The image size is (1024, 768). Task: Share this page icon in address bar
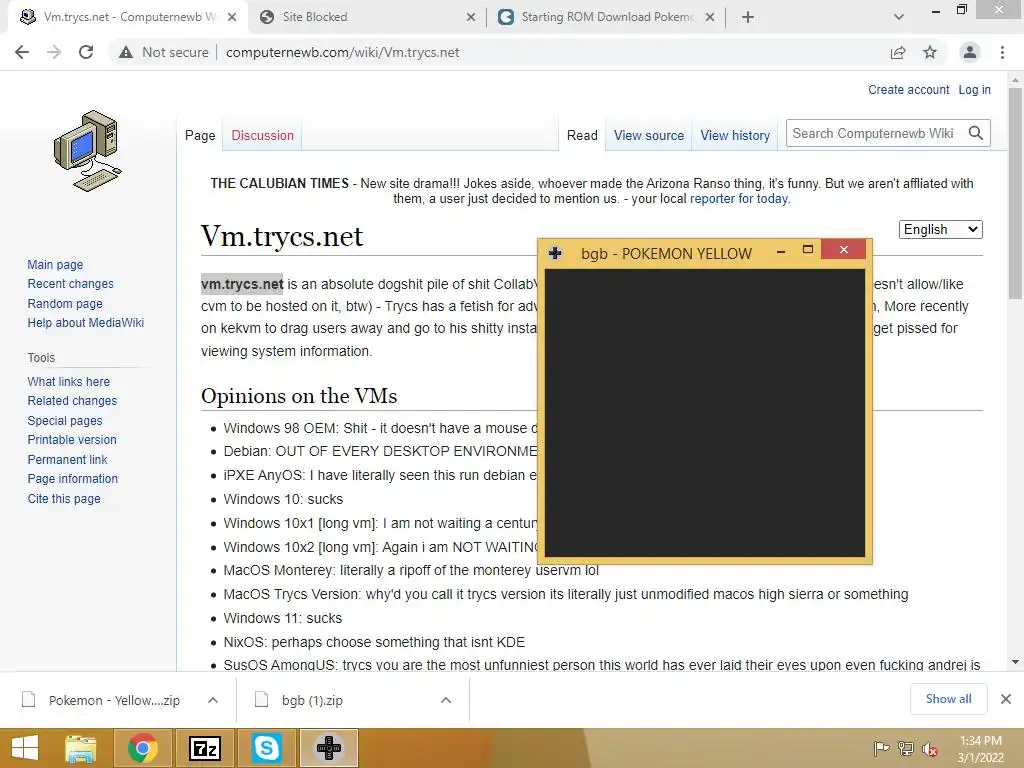(x=898, y=52)
